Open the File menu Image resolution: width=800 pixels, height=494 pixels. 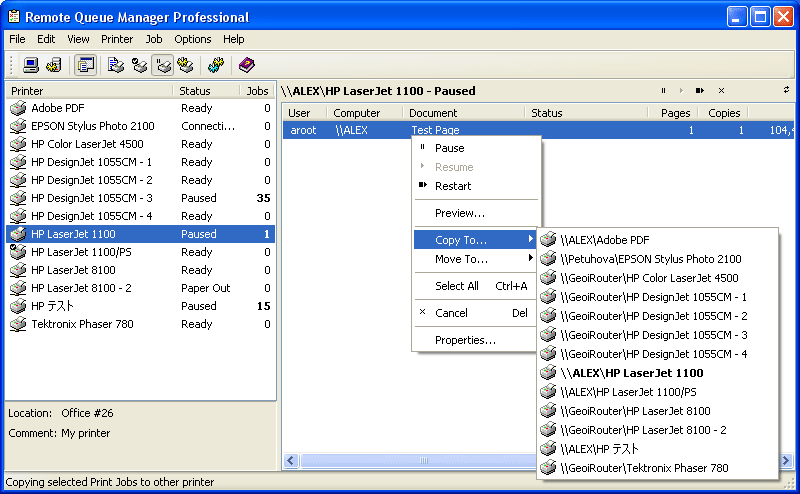click(17, 39)
